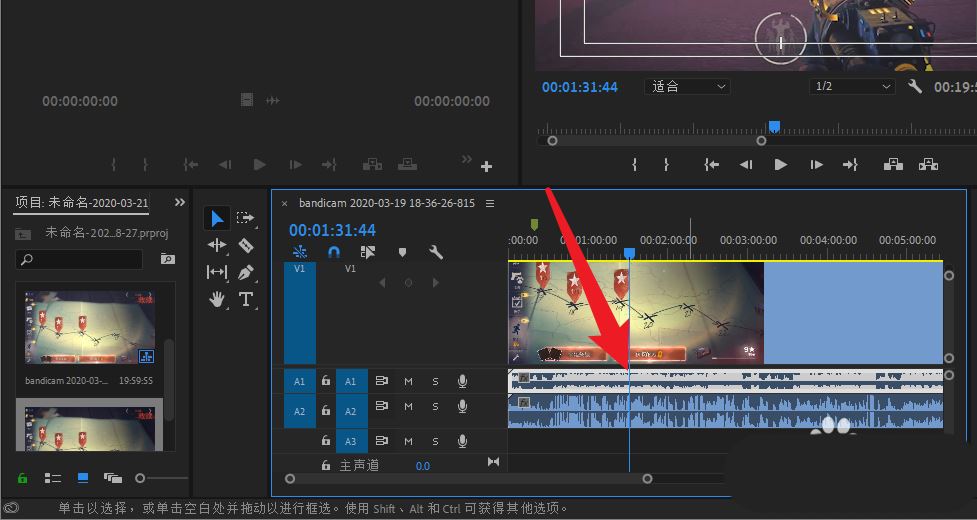Click inside project search field
The width and height of the screenshot is (977, 520).
[x=79, y=259]
